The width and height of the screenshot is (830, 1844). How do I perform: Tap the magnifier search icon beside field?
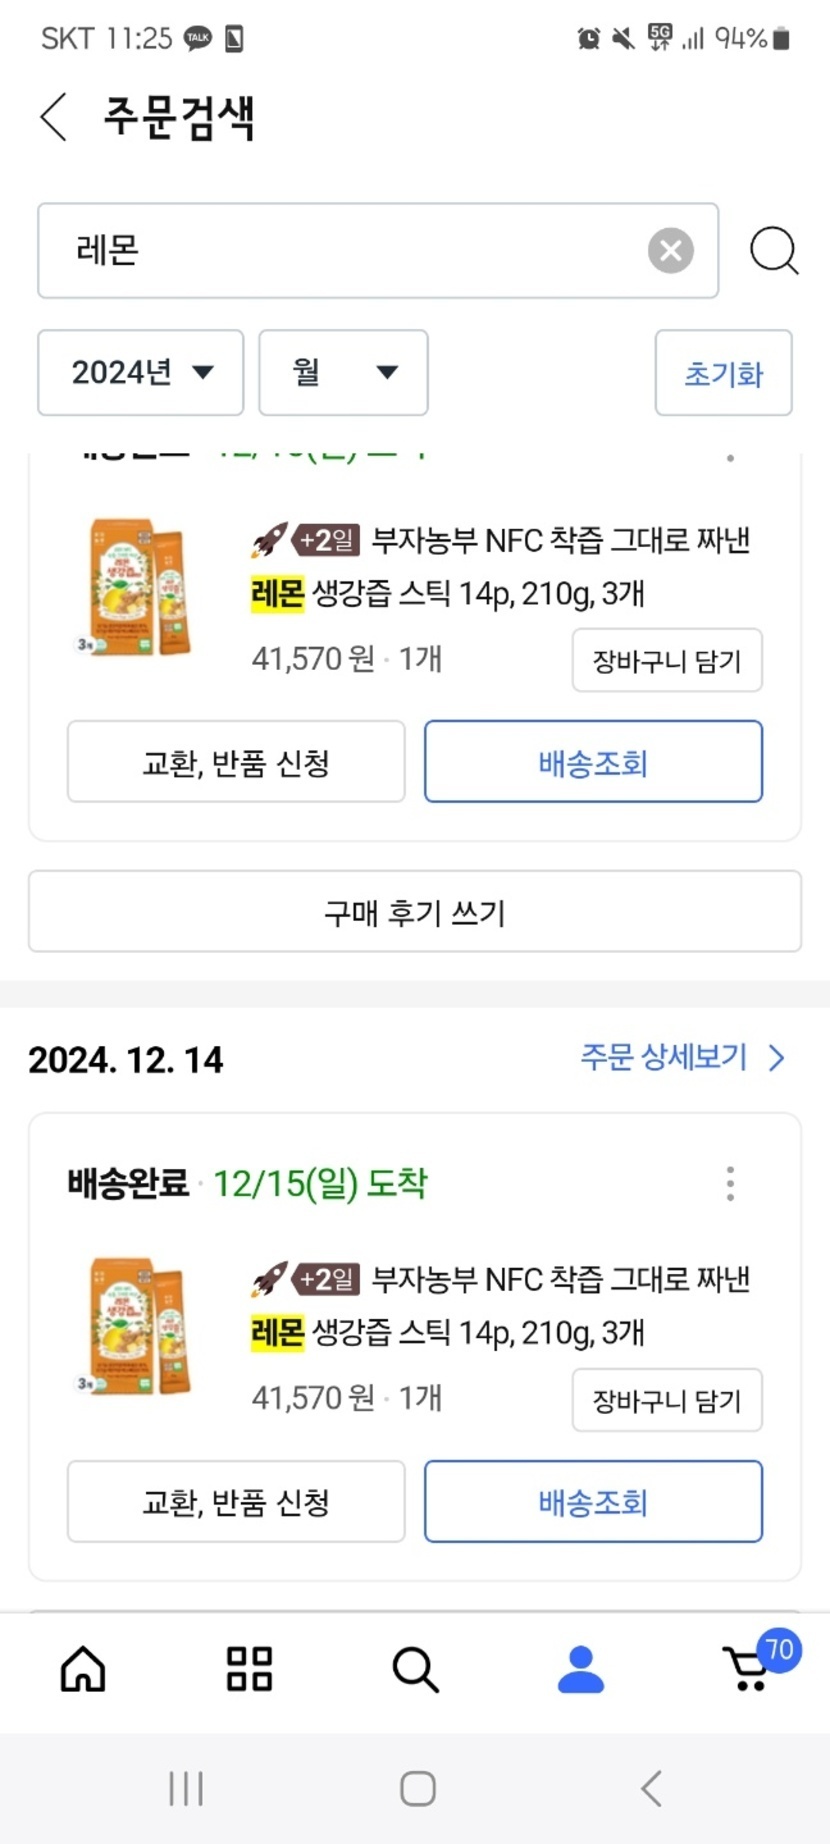click(x=774, y=250)
